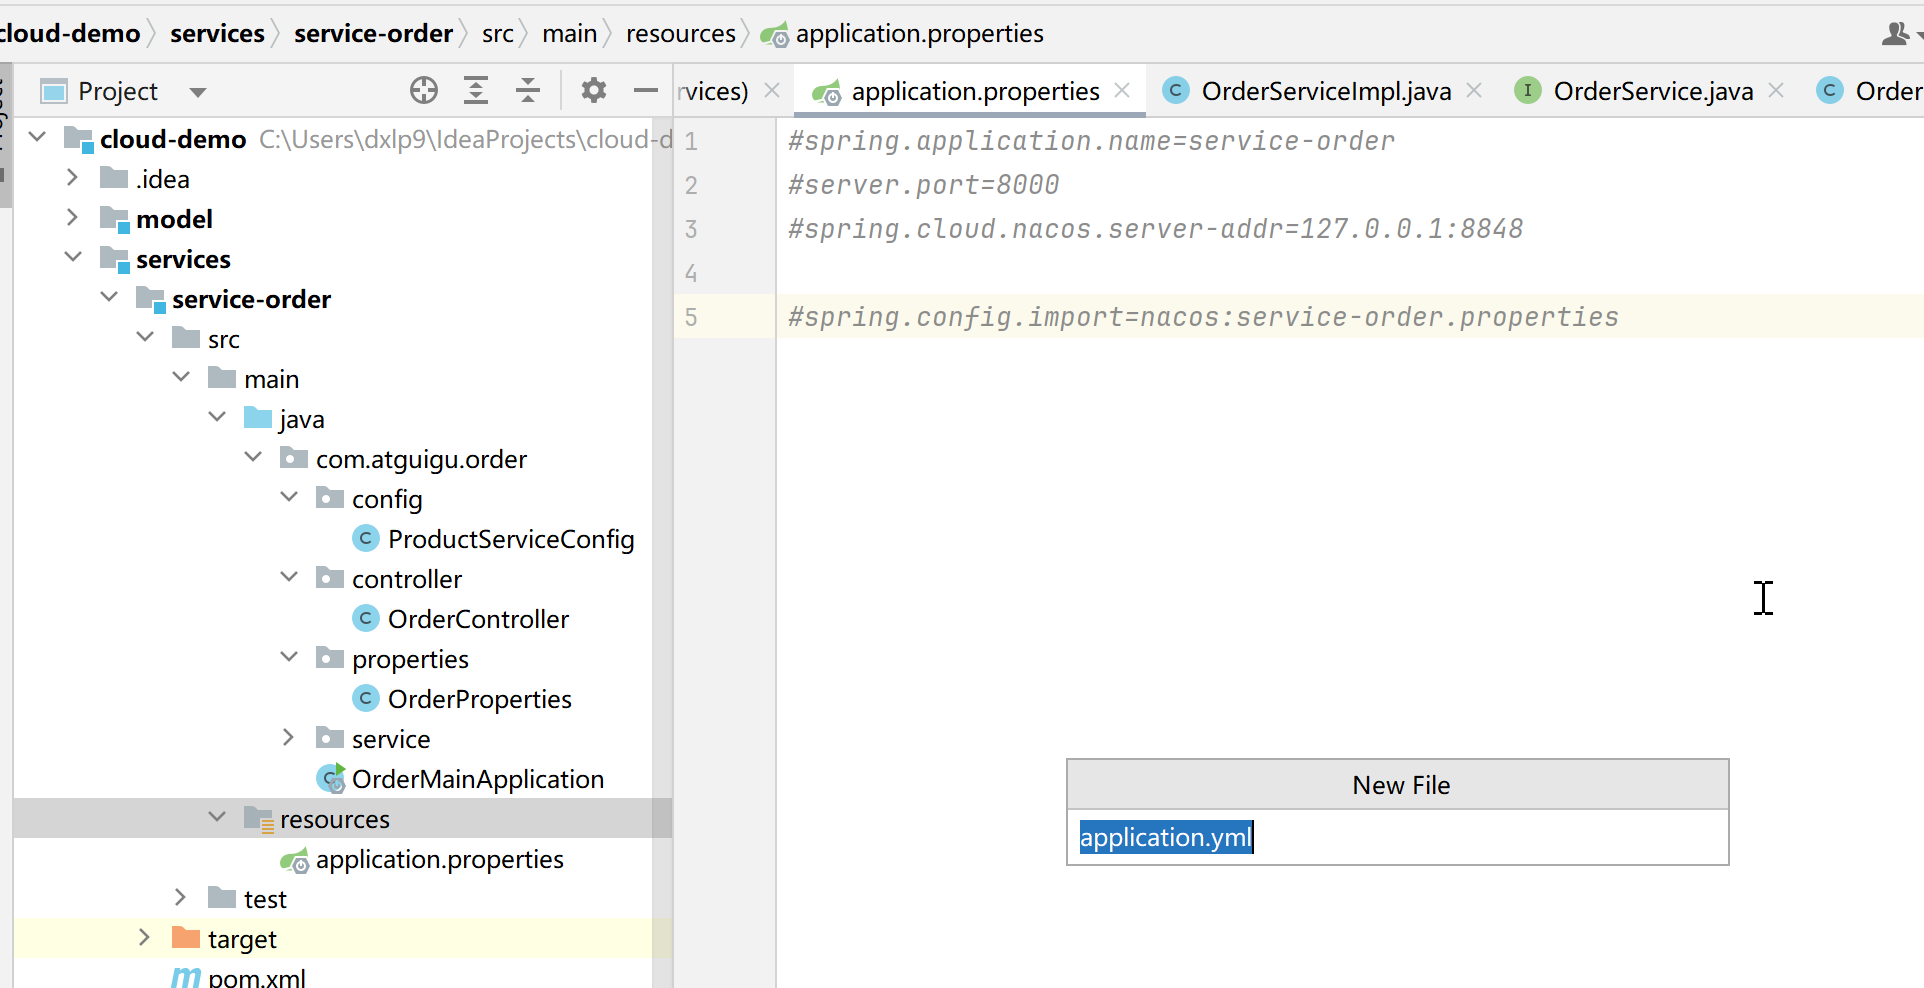Select pom.xml in the project tree
1924x988 pixels.
click(x=256, y=977)
